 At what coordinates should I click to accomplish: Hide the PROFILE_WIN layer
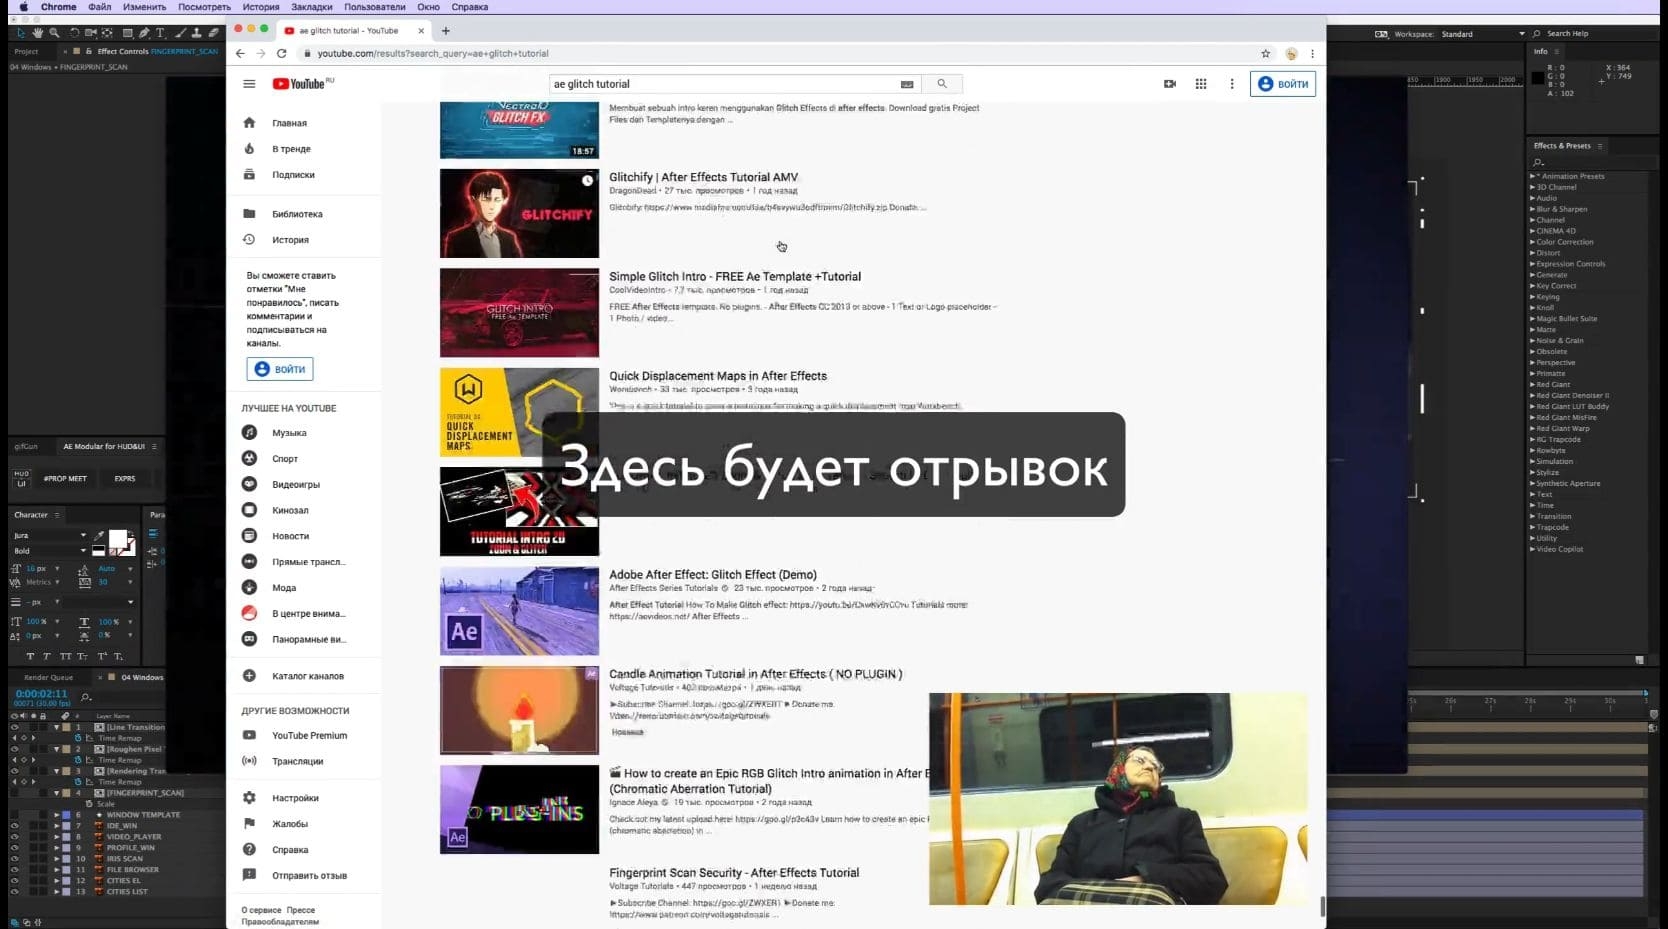14,848
